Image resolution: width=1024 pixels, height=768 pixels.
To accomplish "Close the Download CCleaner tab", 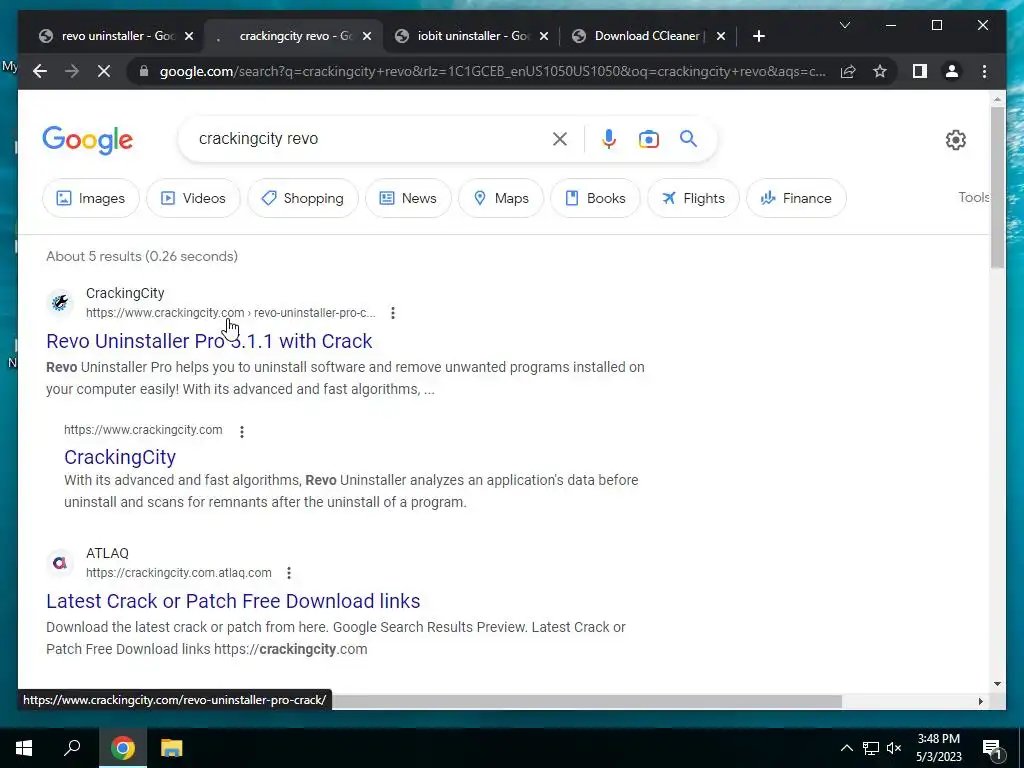I will (x=721, y=37).
